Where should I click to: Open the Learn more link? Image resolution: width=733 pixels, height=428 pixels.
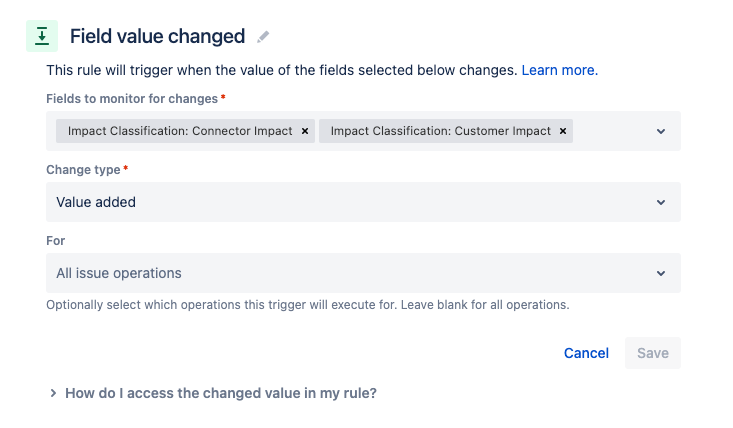560,70
